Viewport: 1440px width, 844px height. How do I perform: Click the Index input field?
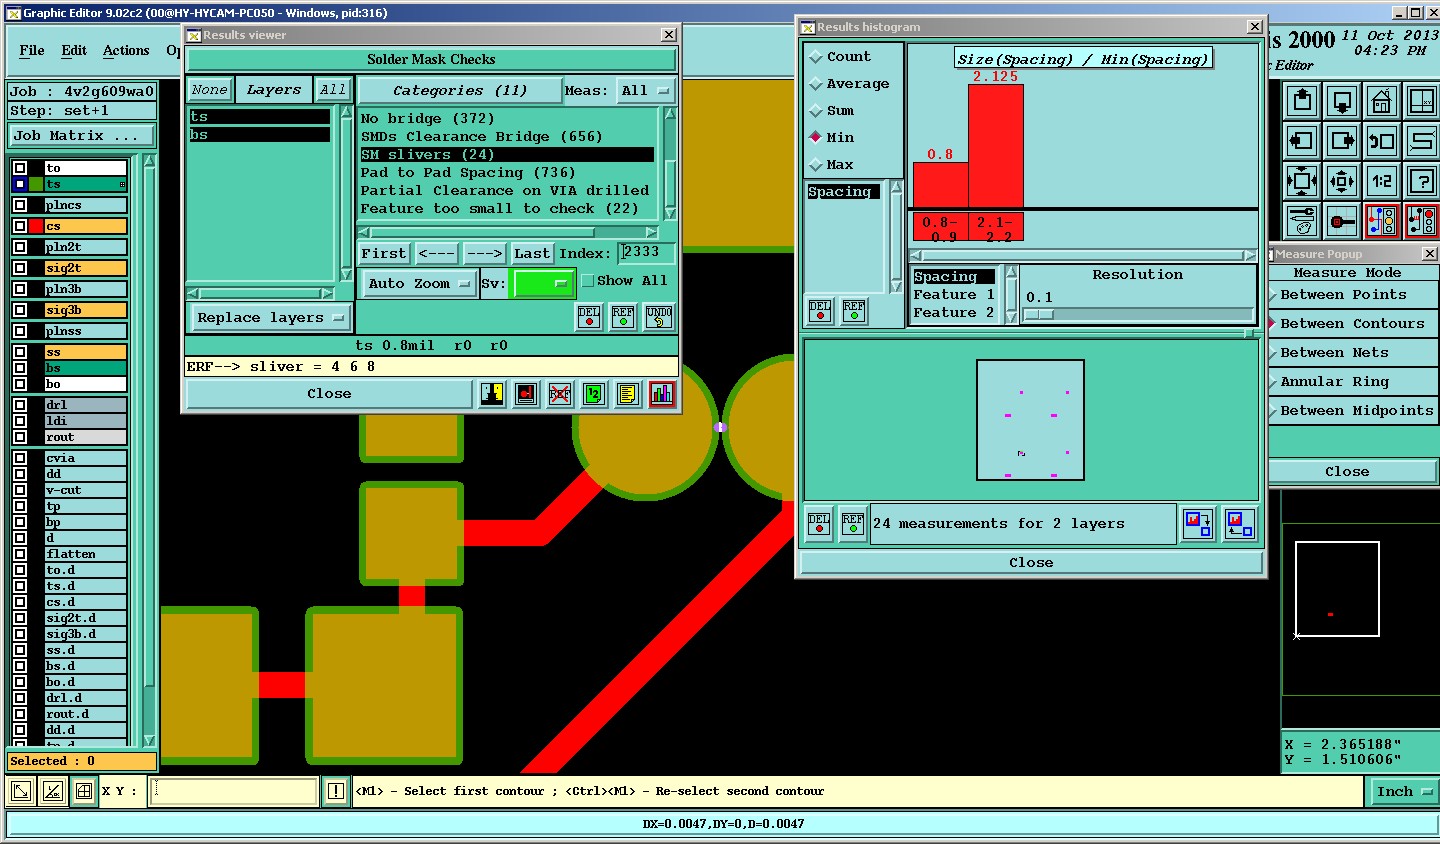[646, 253]
